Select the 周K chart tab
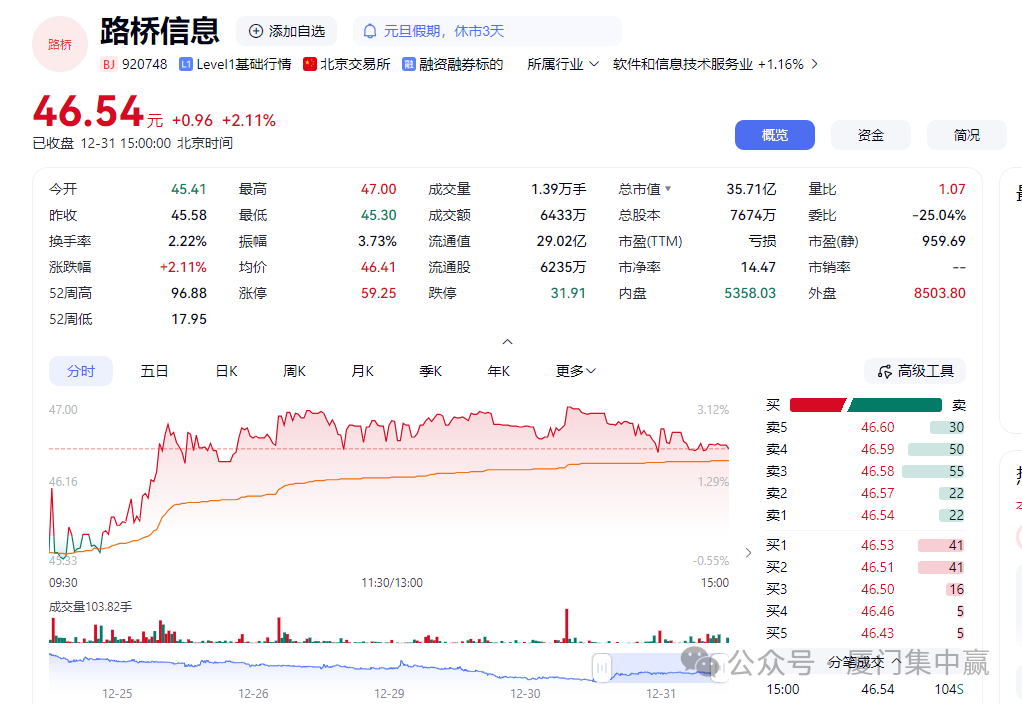 pos(294,371)
